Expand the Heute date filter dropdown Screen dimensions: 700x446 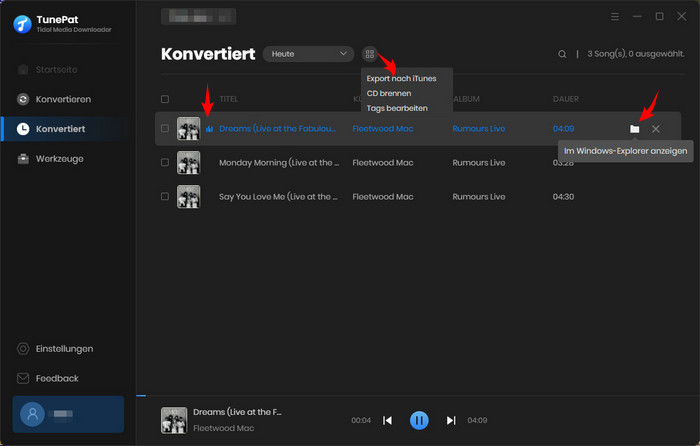point(308,54)
